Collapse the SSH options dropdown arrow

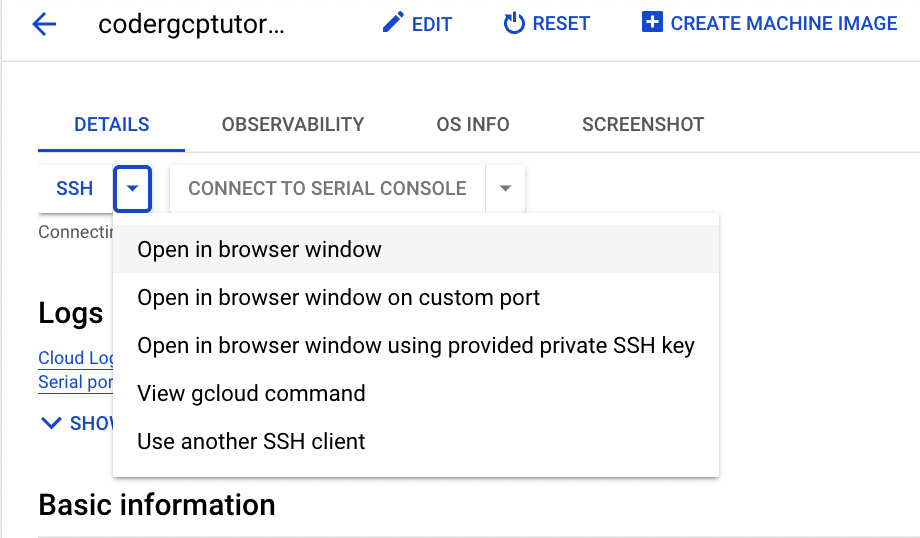pos(133,188)
